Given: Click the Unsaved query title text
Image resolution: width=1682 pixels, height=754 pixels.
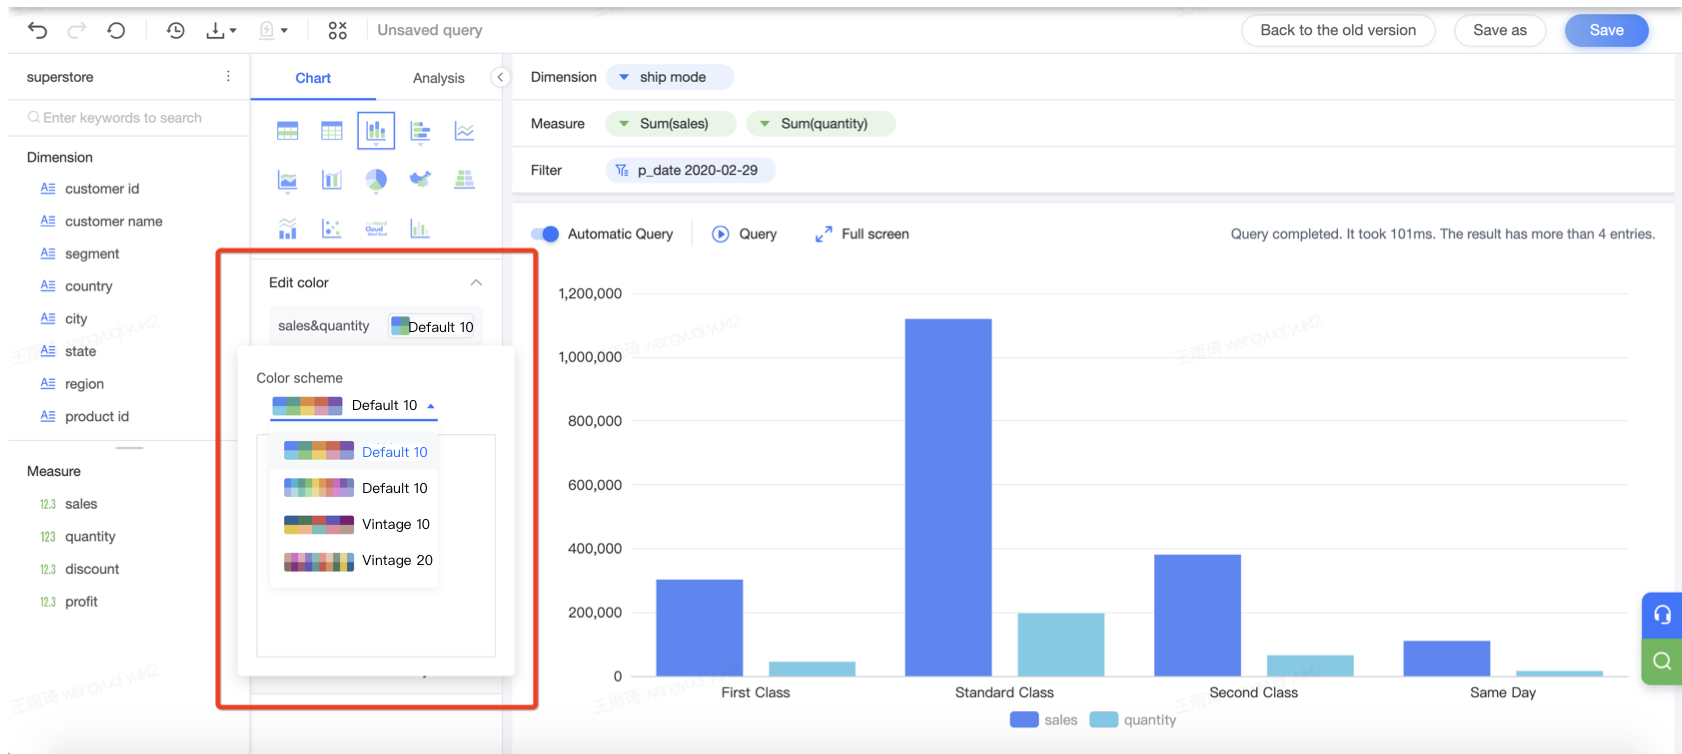Looking at the screenshot, I should (430, 30).
